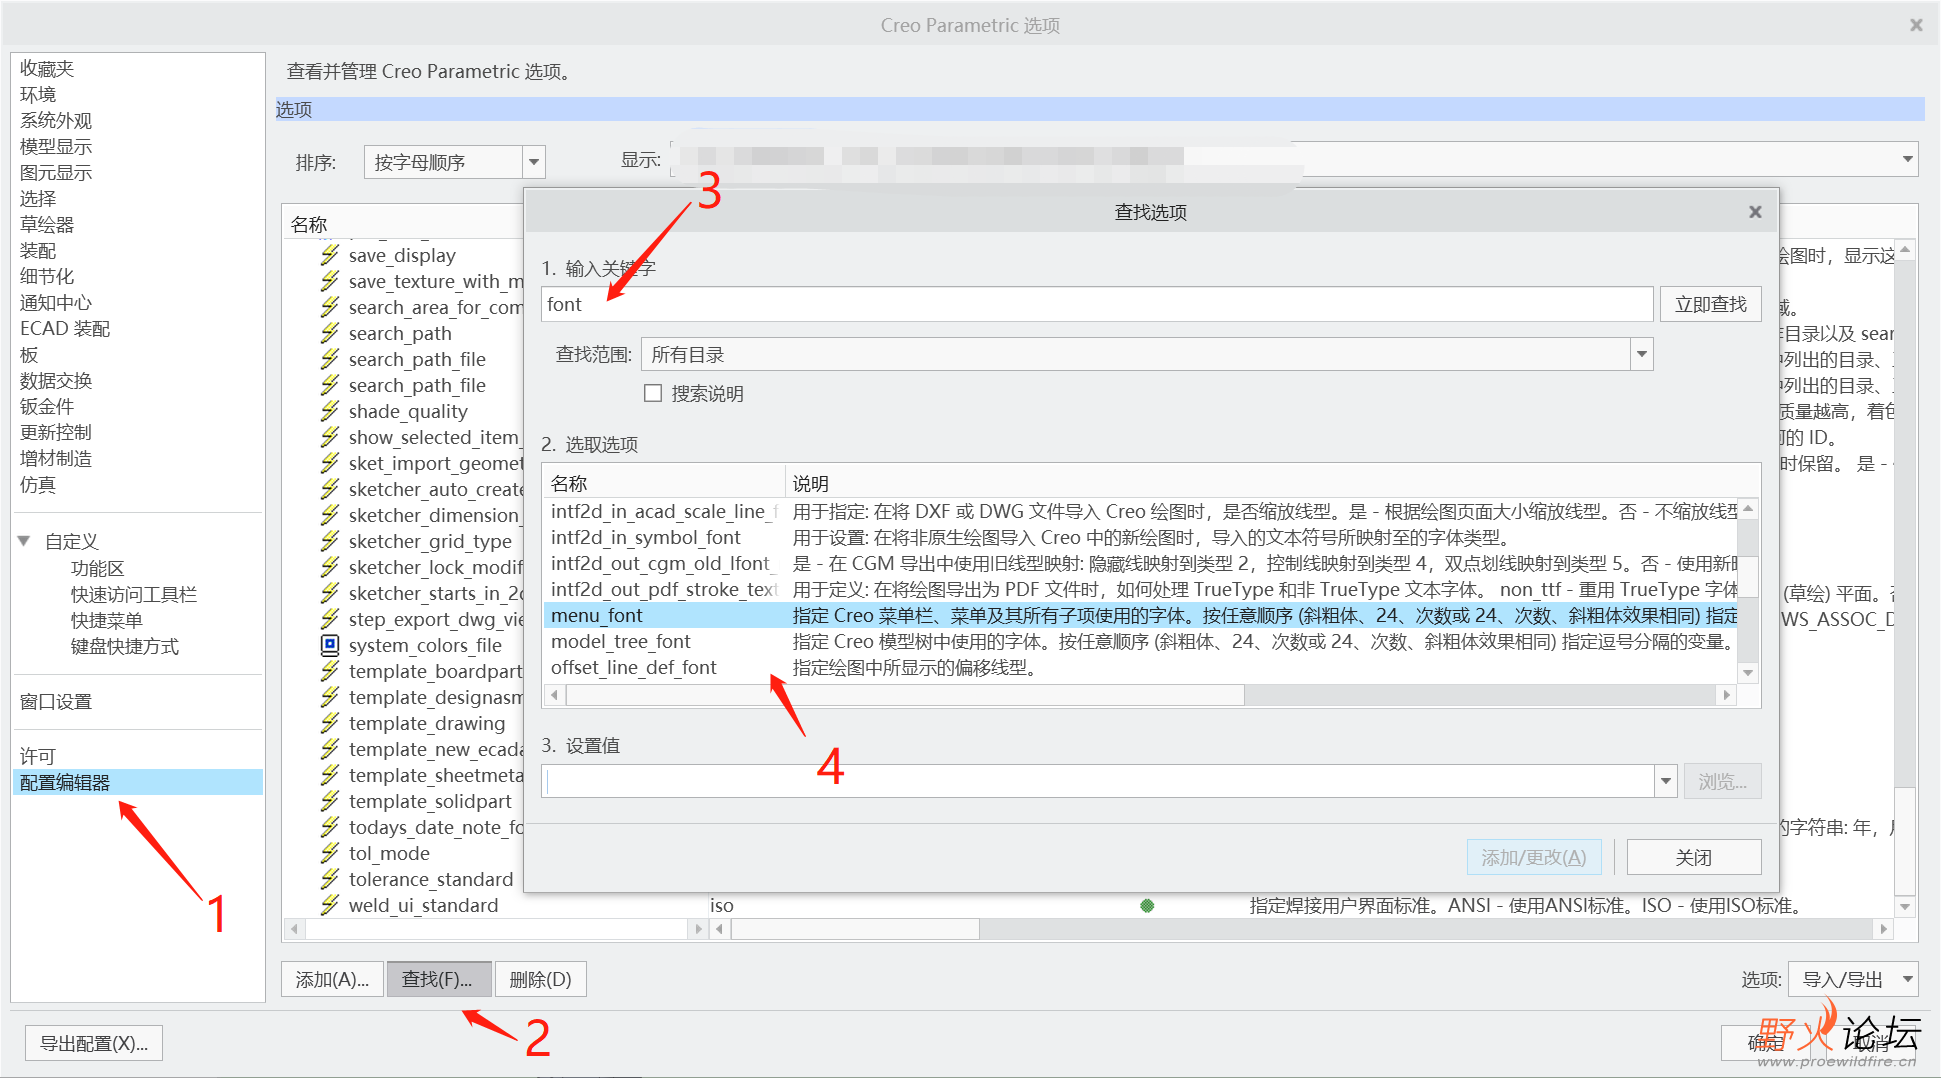Select intf2d_in_symbol_font result row
The width and height of the screenshot is (1941, 1078).
1141,537
